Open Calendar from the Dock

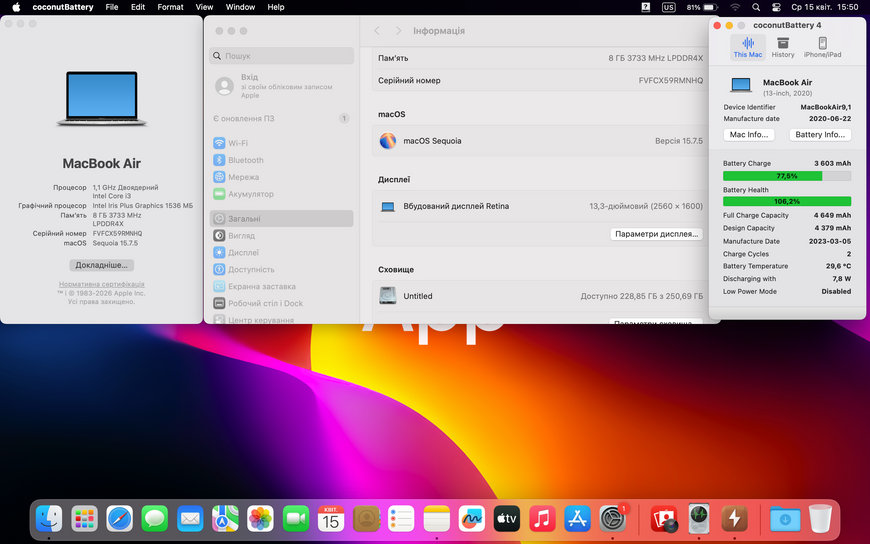(331, 519)
